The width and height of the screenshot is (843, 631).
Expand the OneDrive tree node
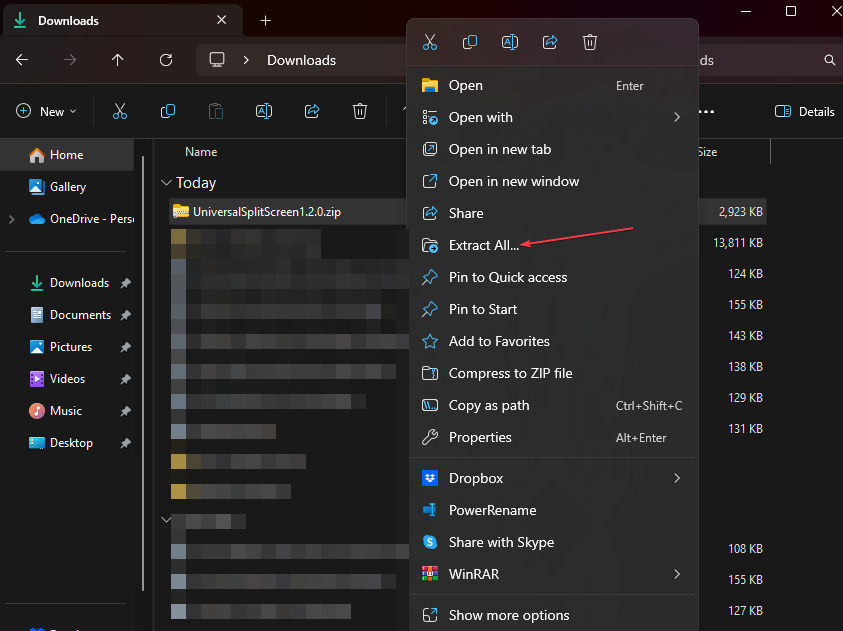click(x=11, y=219)
